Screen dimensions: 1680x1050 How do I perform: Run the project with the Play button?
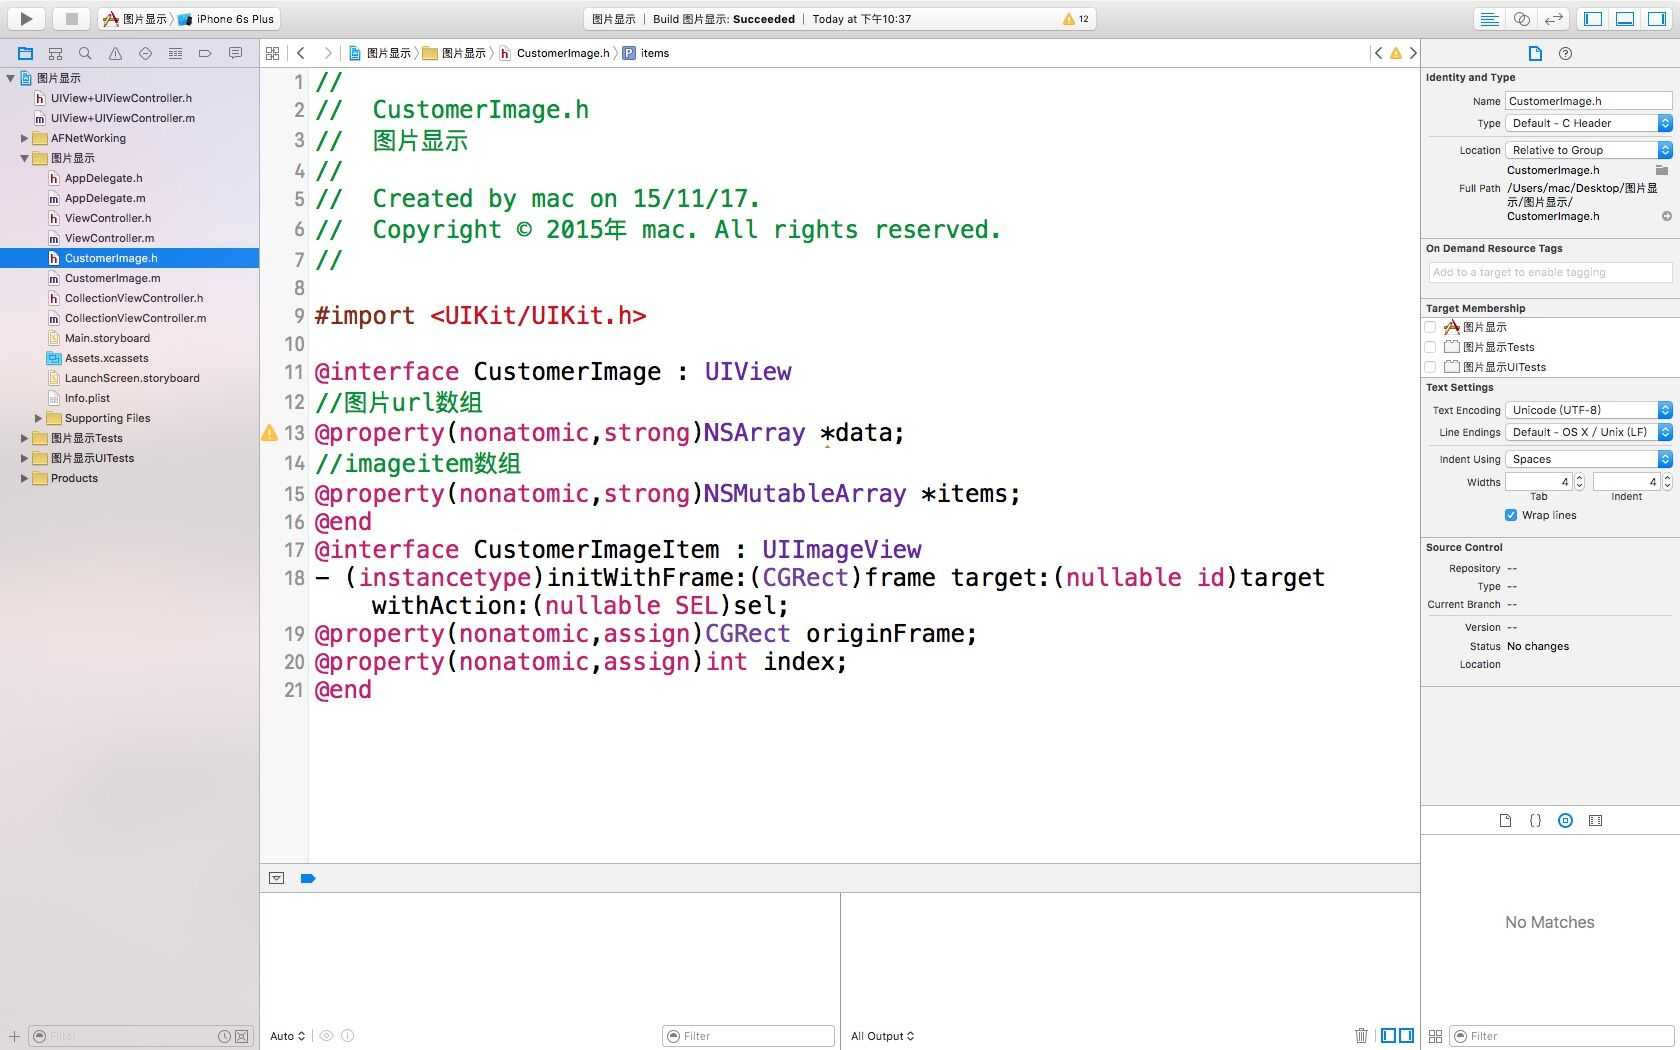point(27,18)
